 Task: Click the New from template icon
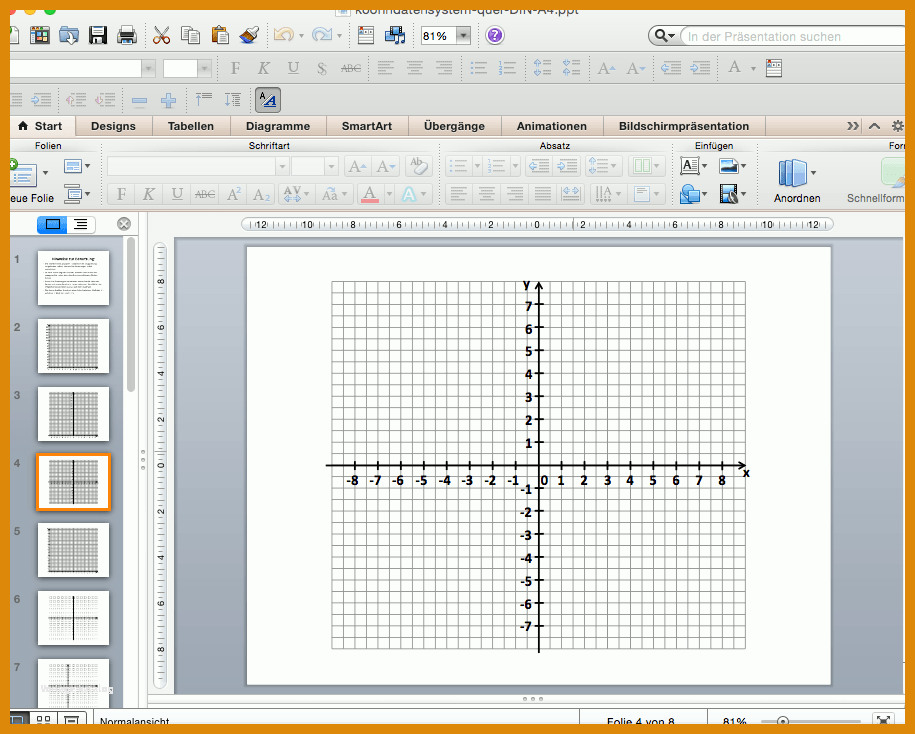[40, 36]
